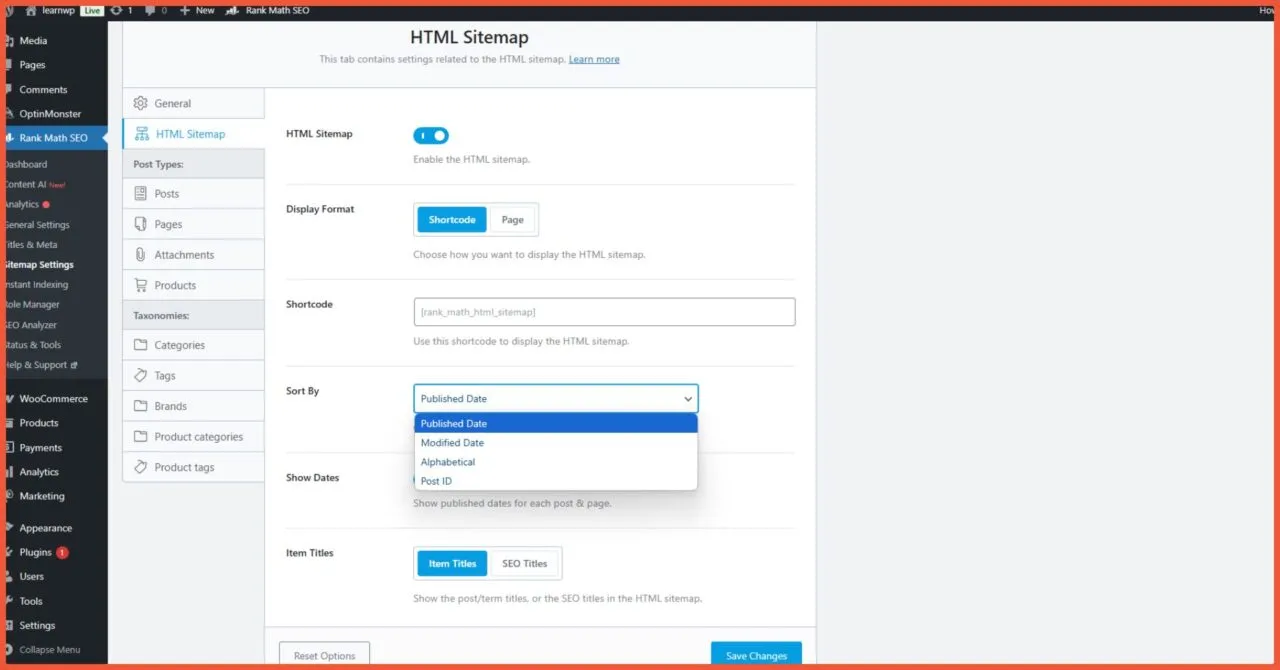Disable the HTML Sitemap toggle
The image size is (1280, 670).
click(430, 135)
